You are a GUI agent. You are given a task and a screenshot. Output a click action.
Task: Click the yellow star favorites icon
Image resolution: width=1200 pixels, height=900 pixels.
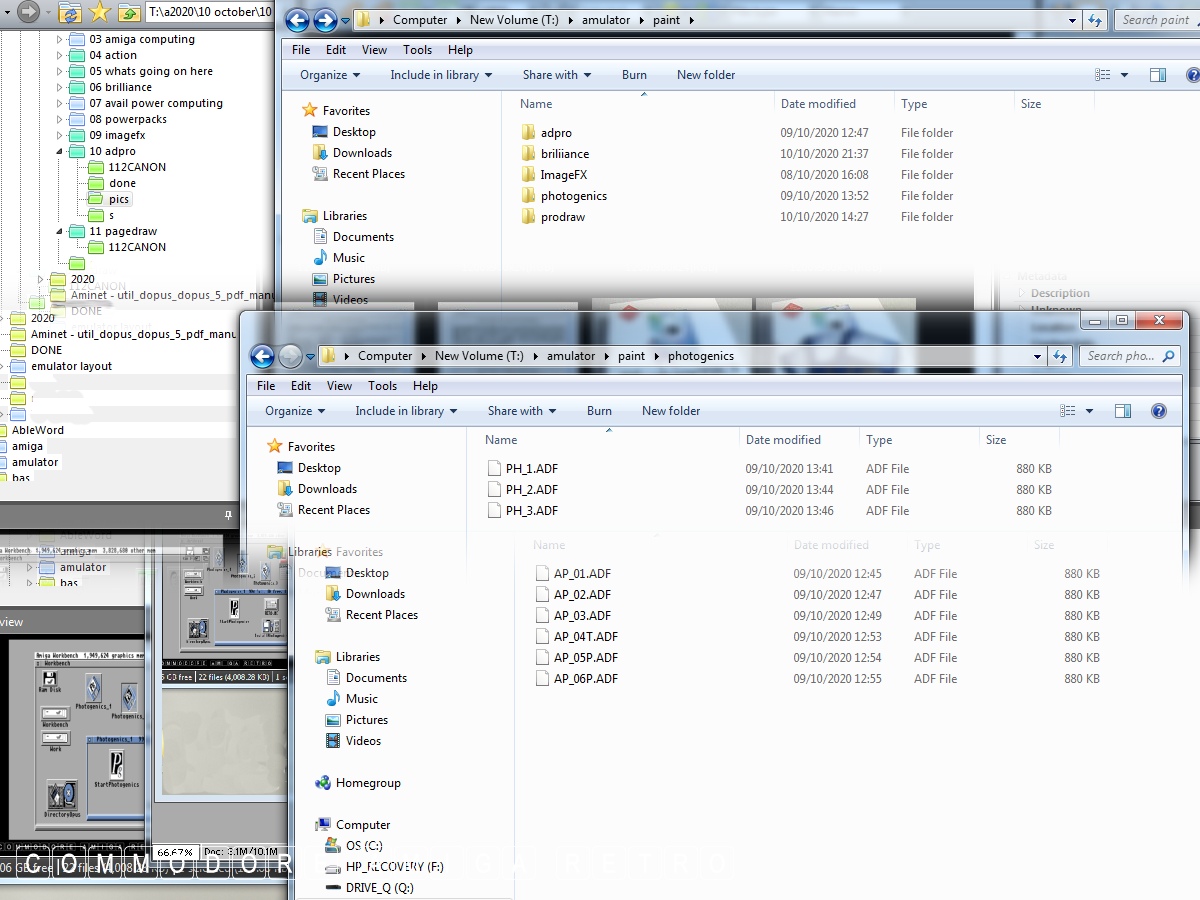point(99,12)
